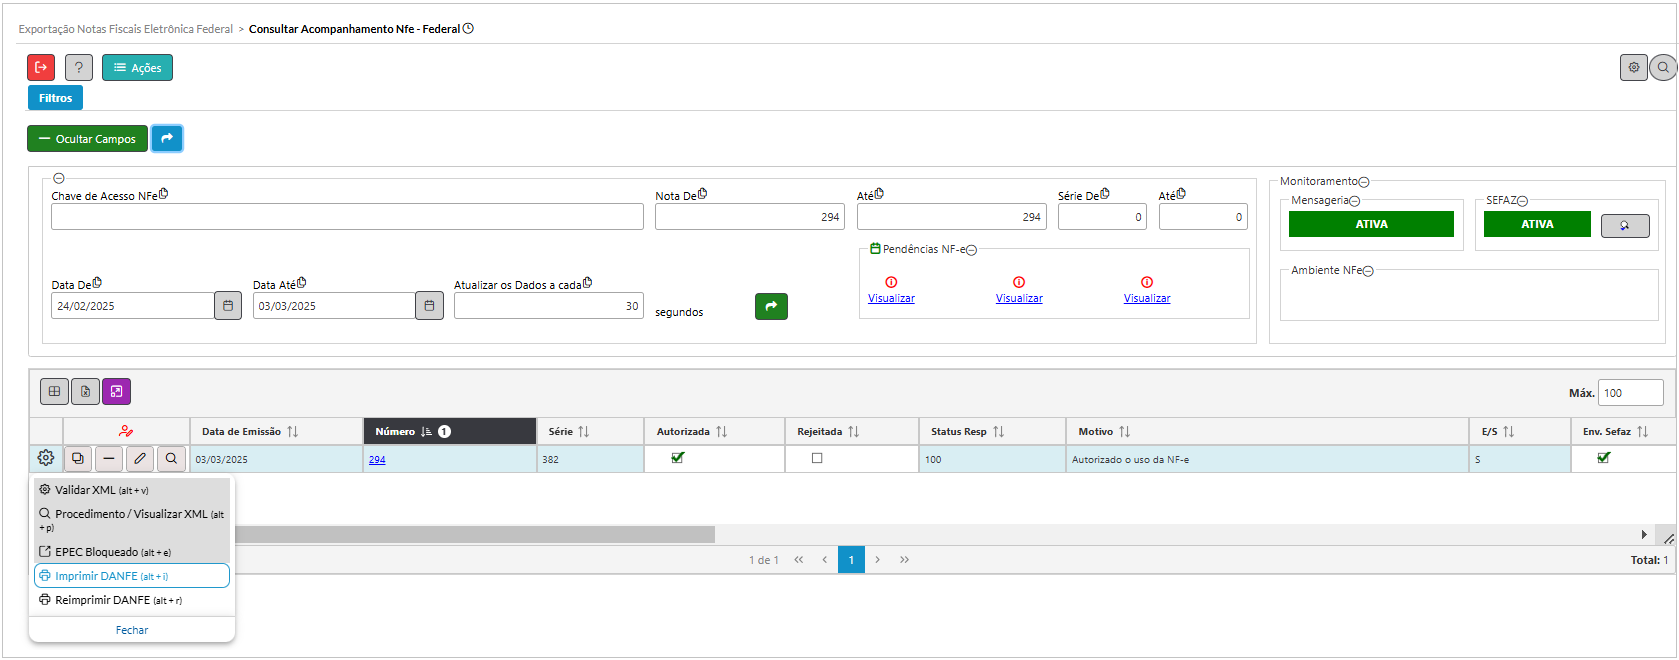The image size is (1679, 660).
Task: Choose Validar XML menu option
Action: point(101,490)
